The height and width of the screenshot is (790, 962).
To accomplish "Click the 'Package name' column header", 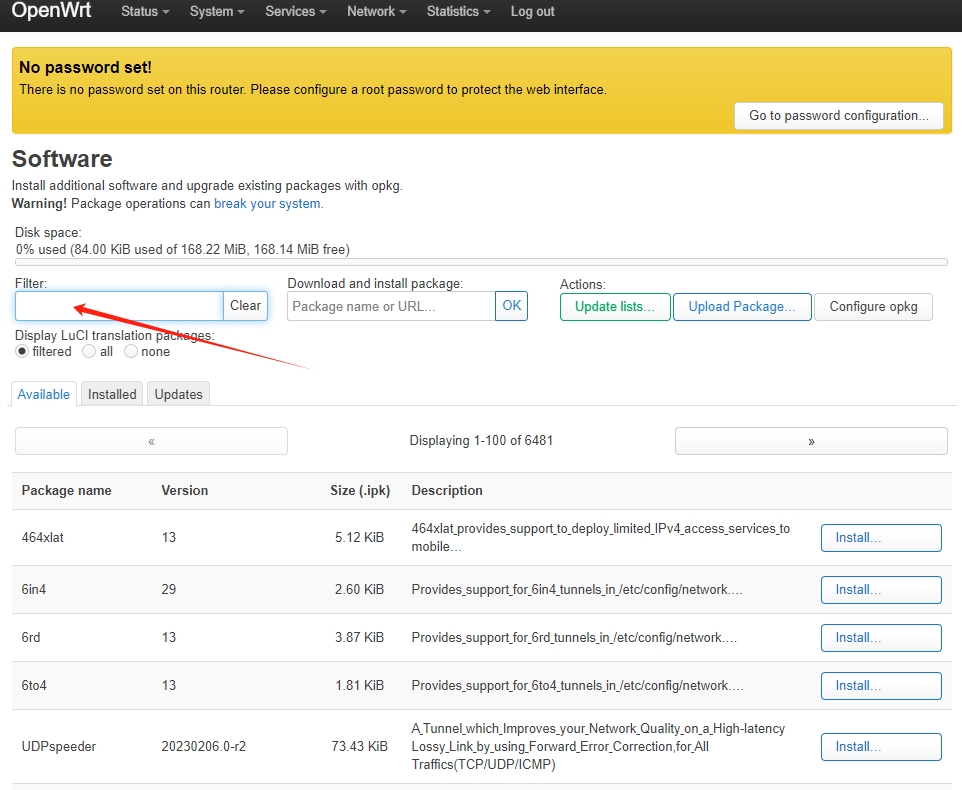I will [66, 491].
